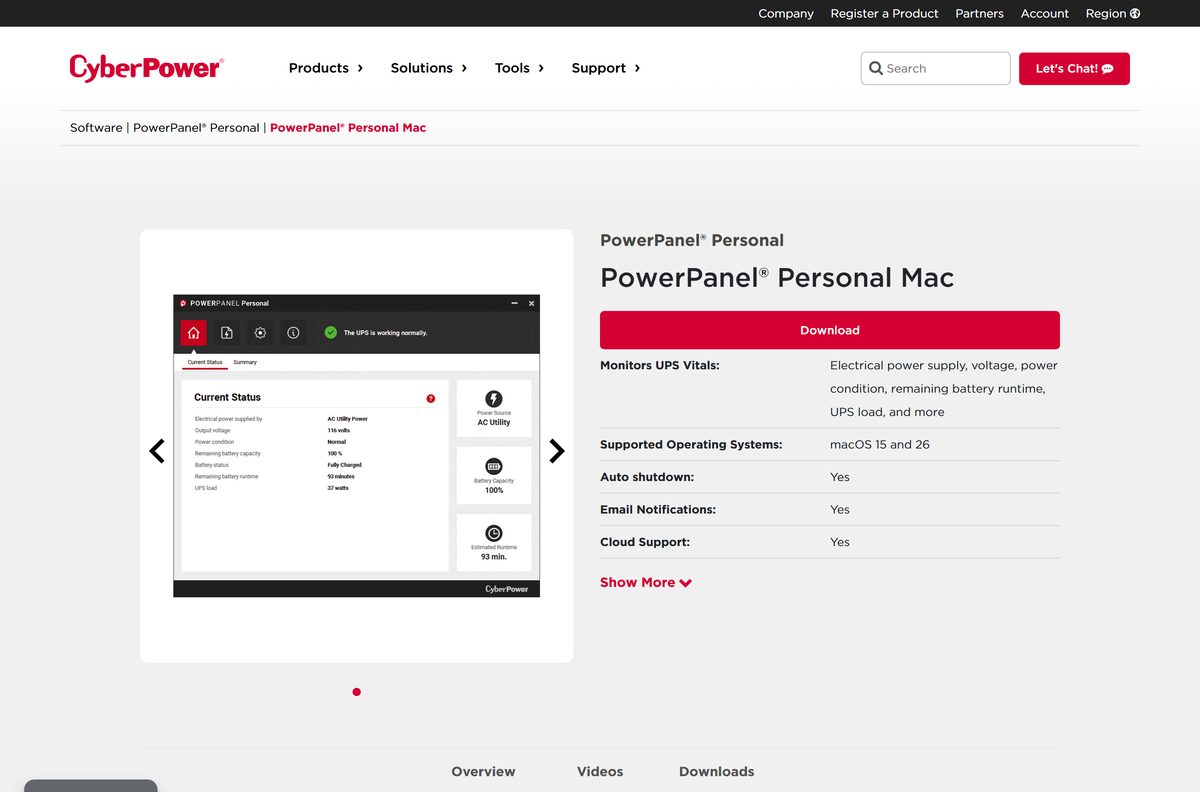Click the Battery Capacity icon

tap(494, 467)
